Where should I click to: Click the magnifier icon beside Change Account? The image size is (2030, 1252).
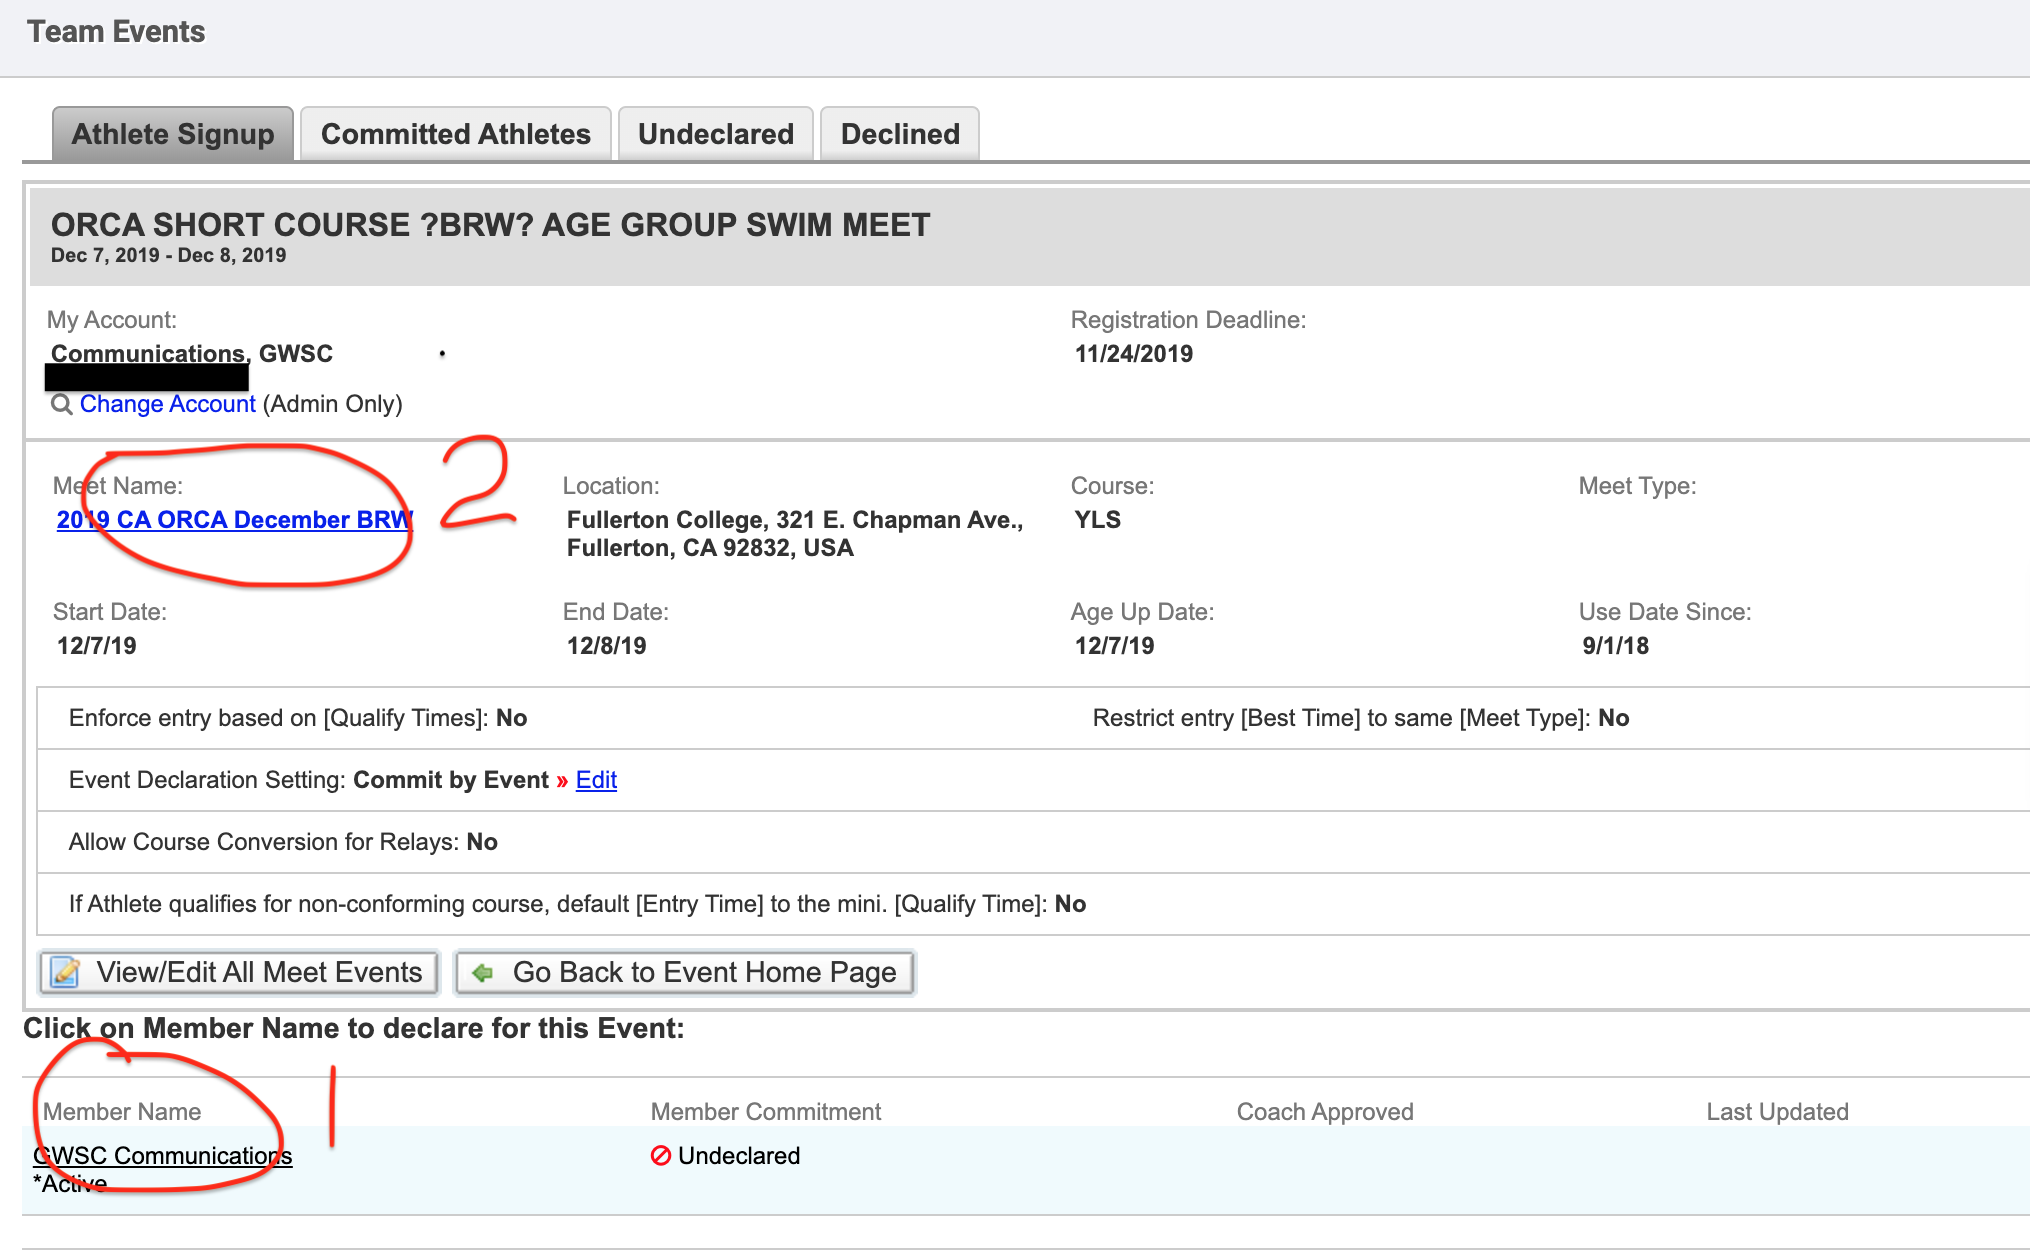[x=61, y=404]
